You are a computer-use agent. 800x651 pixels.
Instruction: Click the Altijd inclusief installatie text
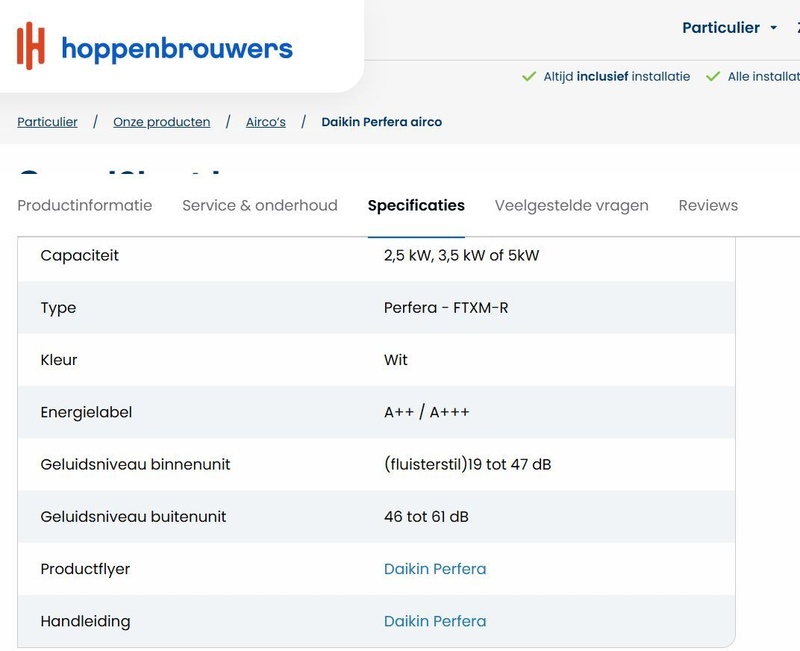(x=616, y=77)
